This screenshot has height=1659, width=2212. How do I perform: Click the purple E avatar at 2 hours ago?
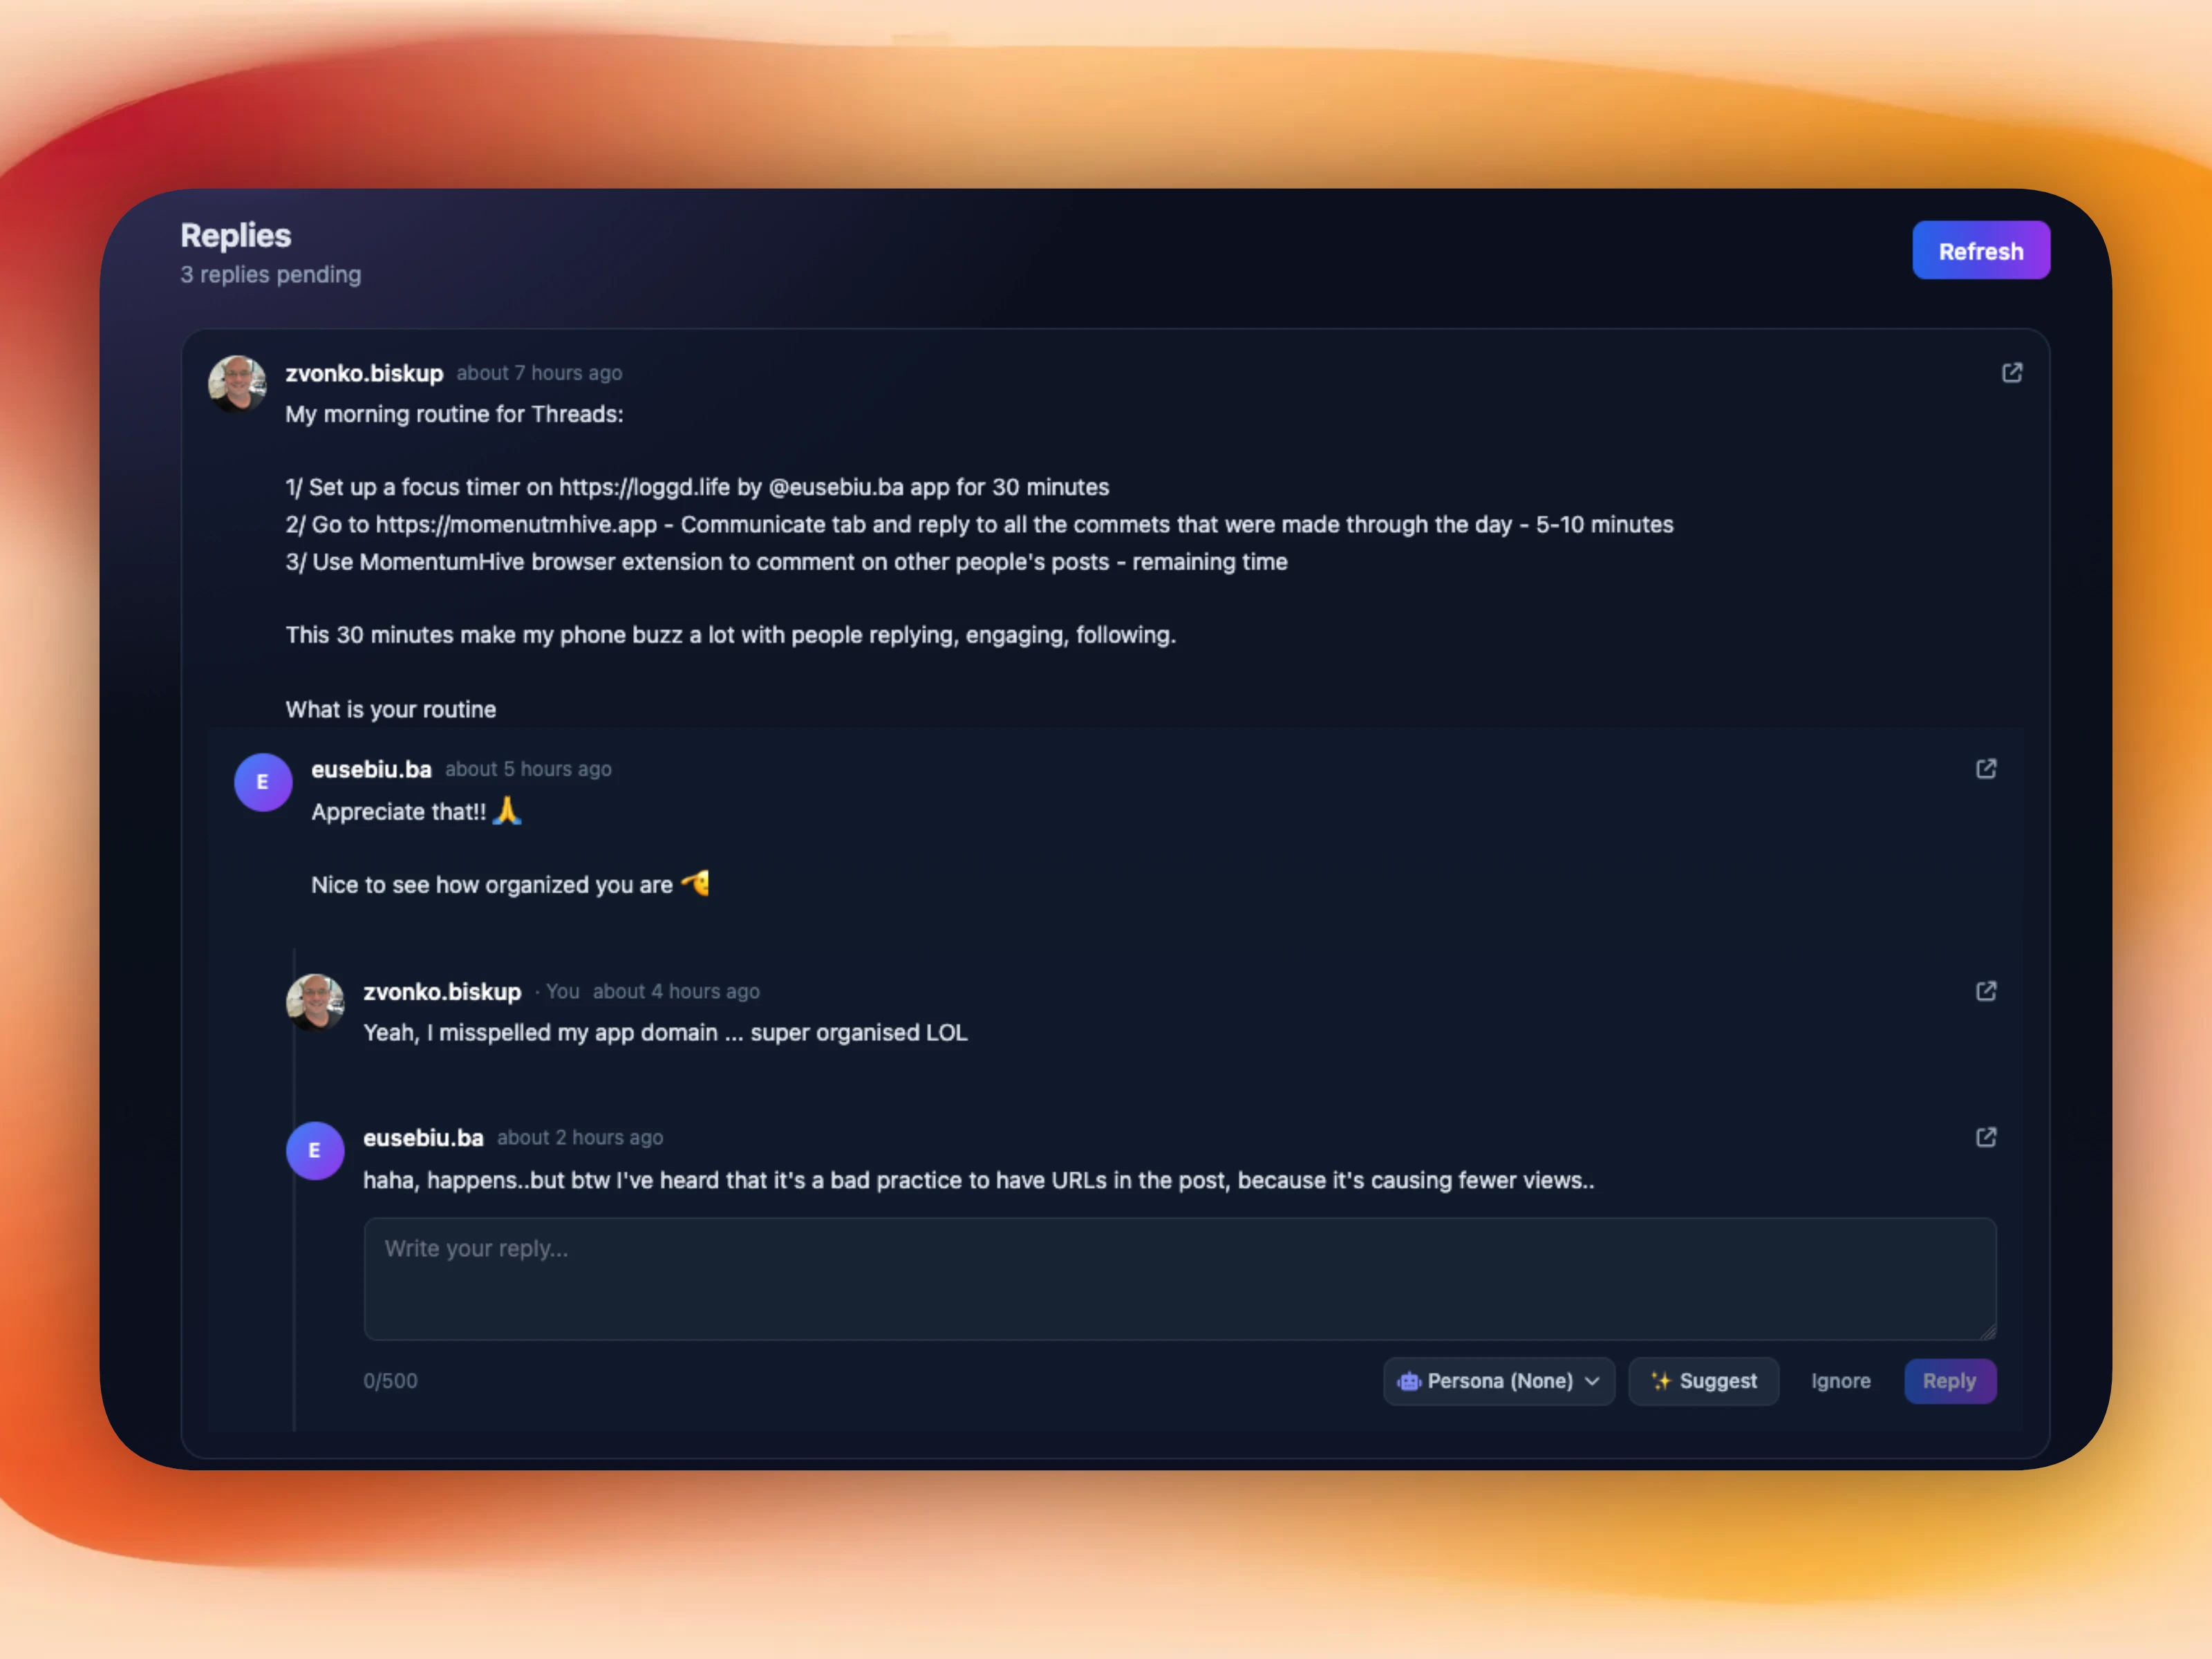315,1151
